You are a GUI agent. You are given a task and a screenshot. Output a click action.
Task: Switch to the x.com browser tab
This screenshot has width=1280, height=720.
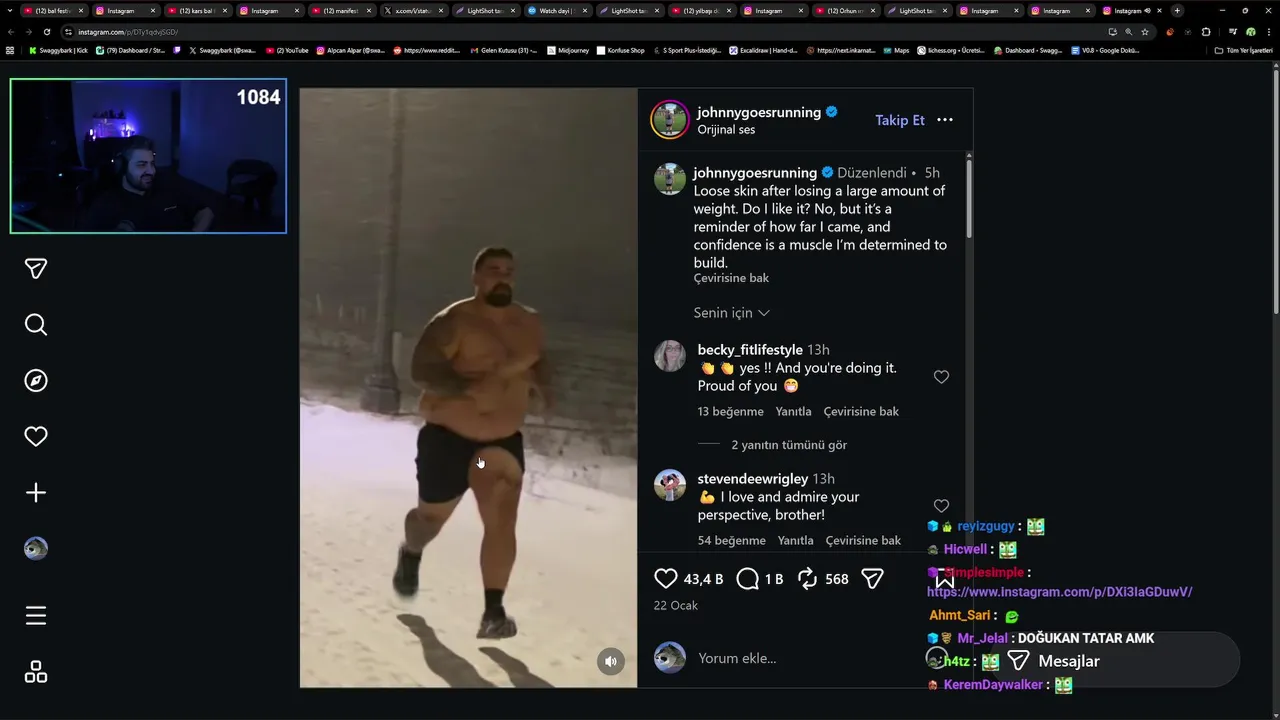click(410, 11)
